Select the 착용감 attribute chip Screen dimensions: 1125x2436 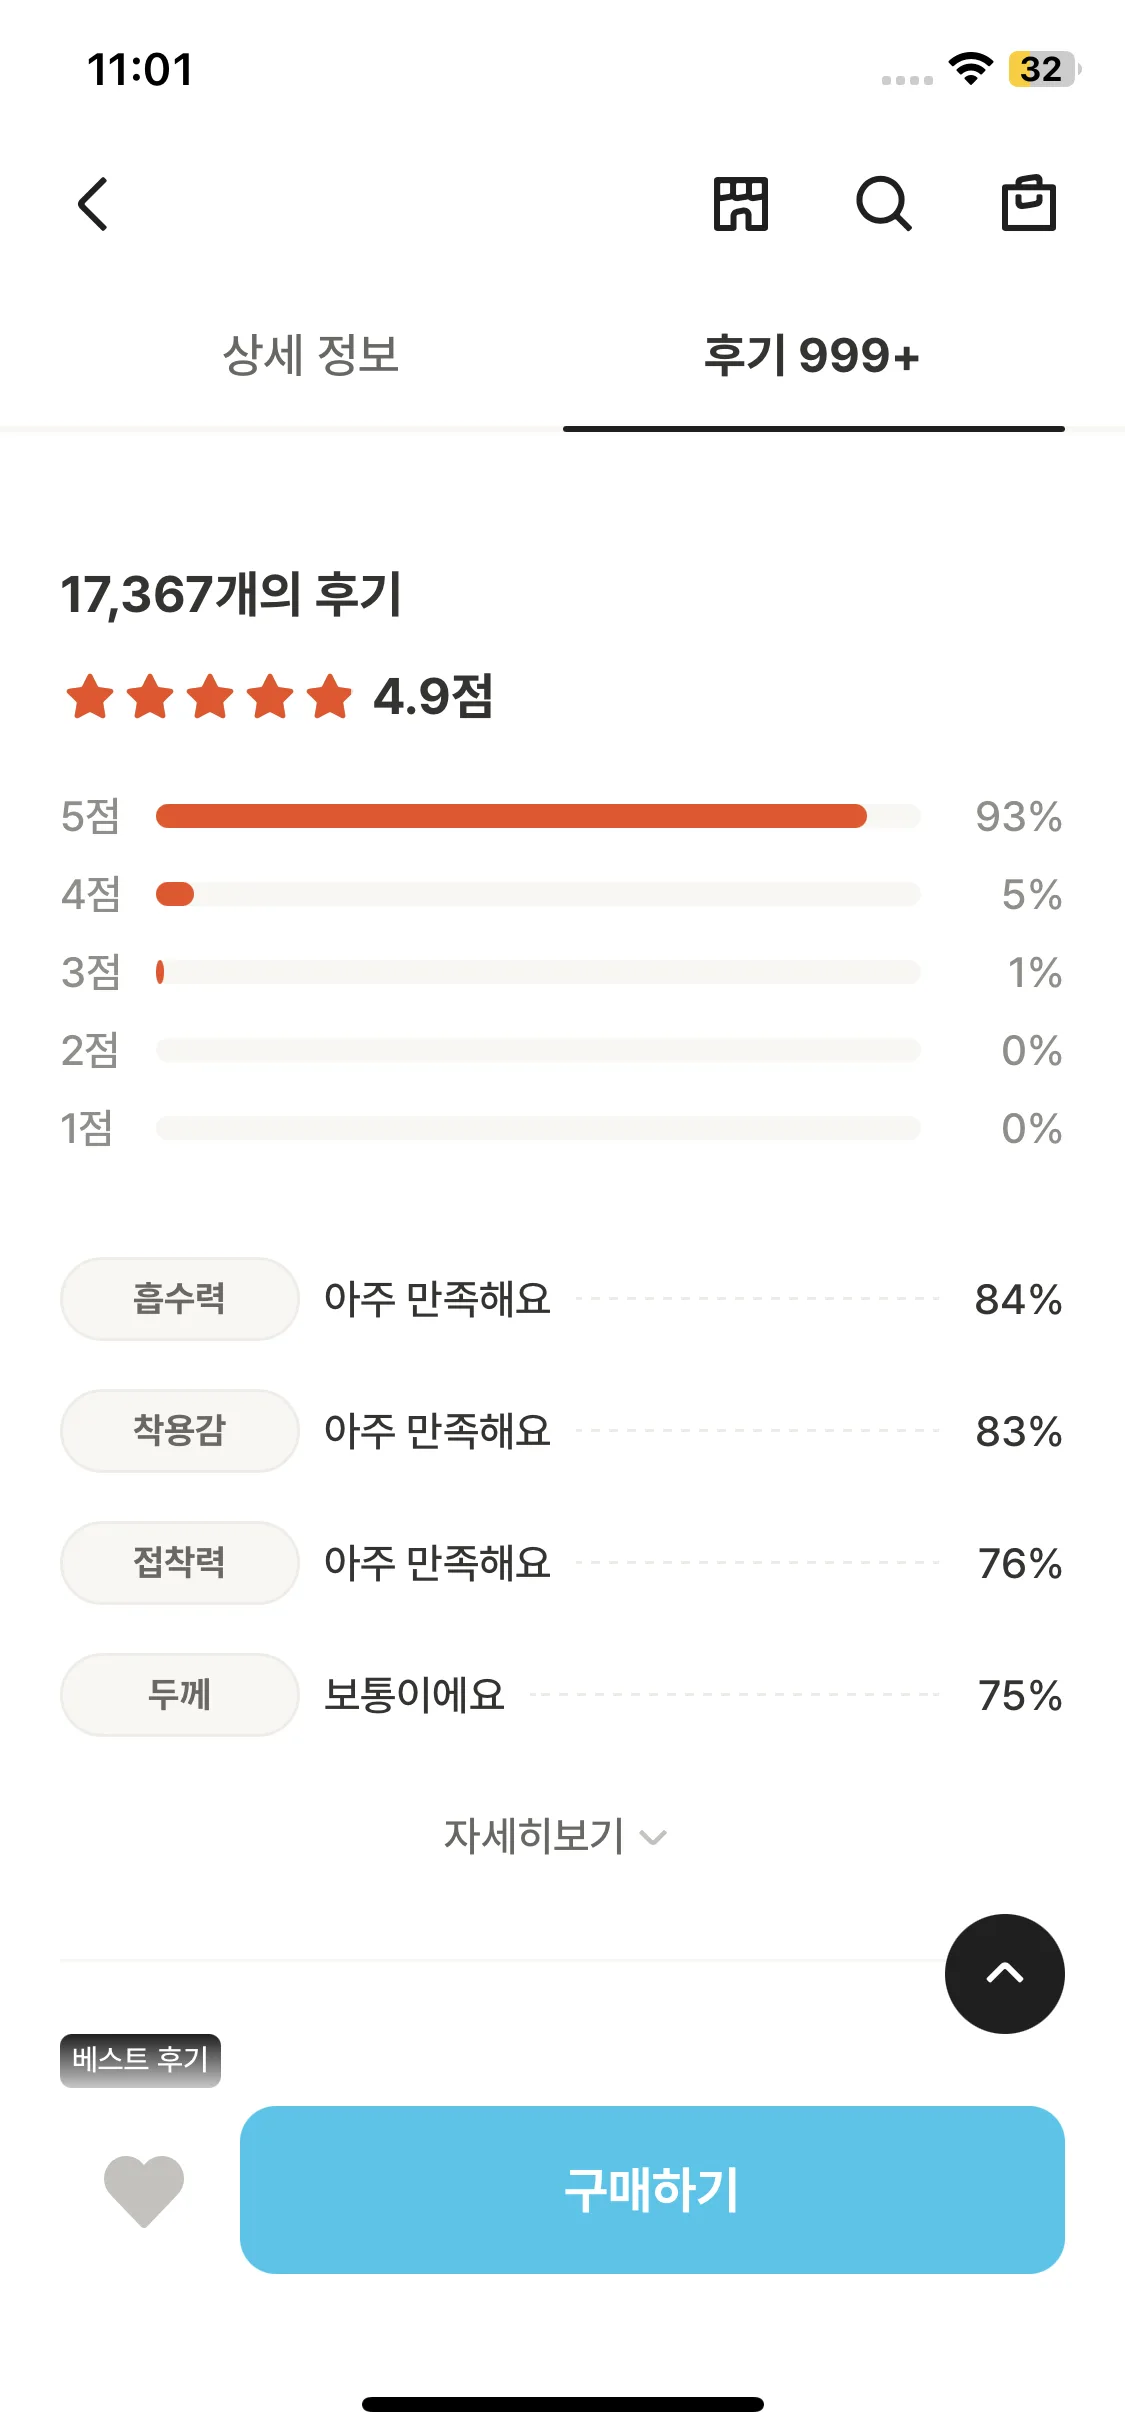tap(180, 1431)
